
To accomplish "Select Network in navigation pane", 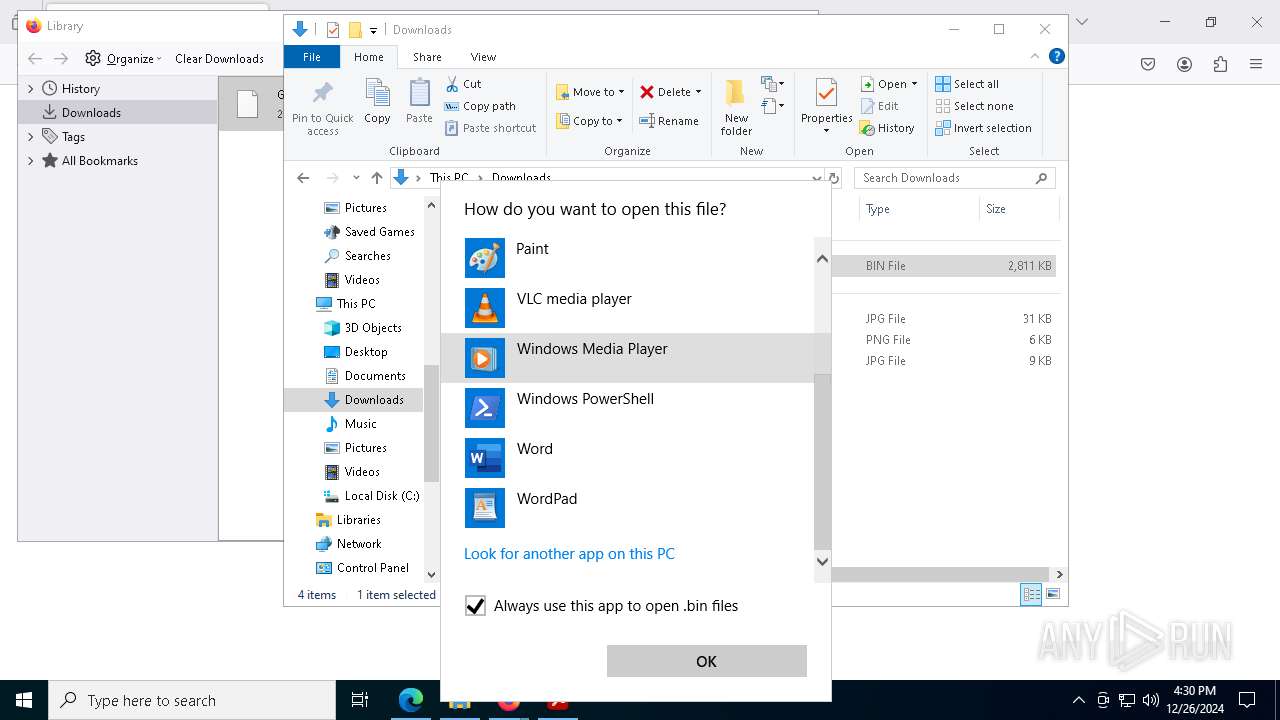I will click(349, 544).
